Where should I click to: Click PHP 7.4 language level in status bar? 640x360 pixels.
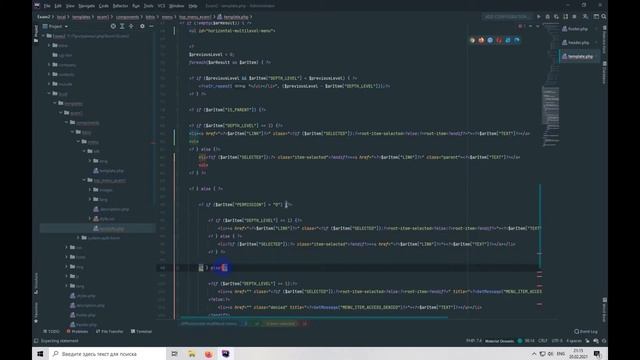click(473, 341)
